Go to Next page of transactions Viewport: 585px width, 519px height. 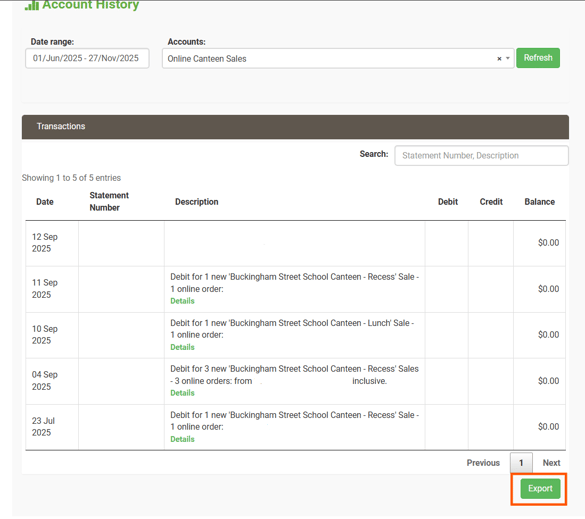[x=551, y=463]
